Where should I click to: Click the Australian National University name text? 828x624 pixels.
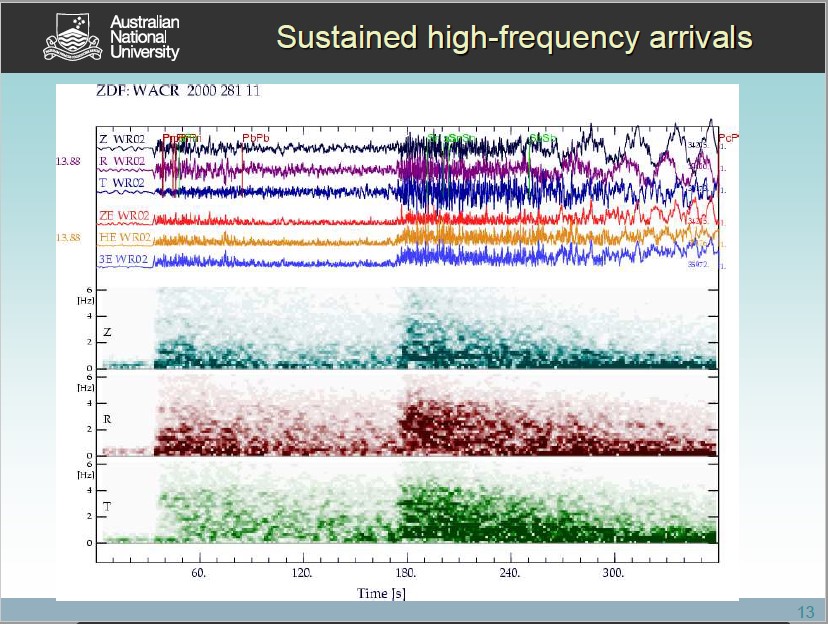144,37
